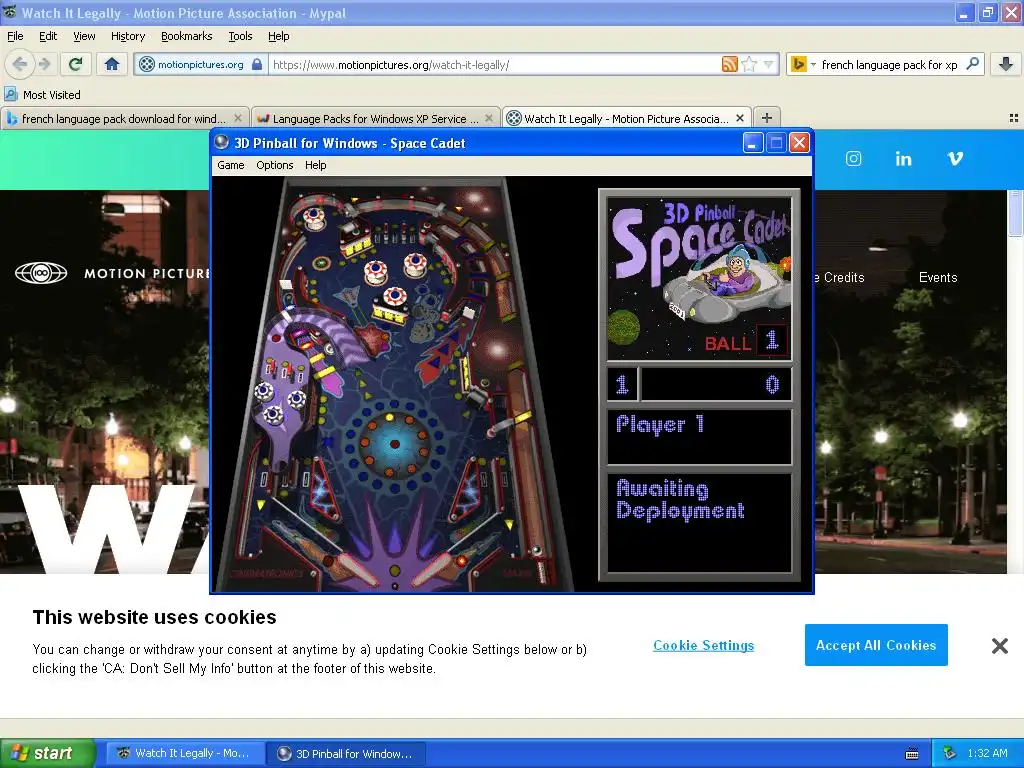Click the french language pack search field
The height and width of the screenshot is (768, 1024).
(889, 64)
